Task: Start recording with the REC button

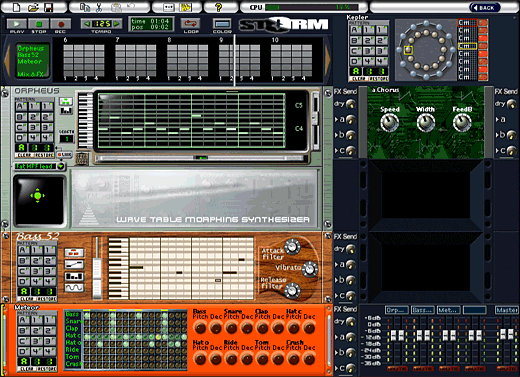Action: (x=61, y=24)
